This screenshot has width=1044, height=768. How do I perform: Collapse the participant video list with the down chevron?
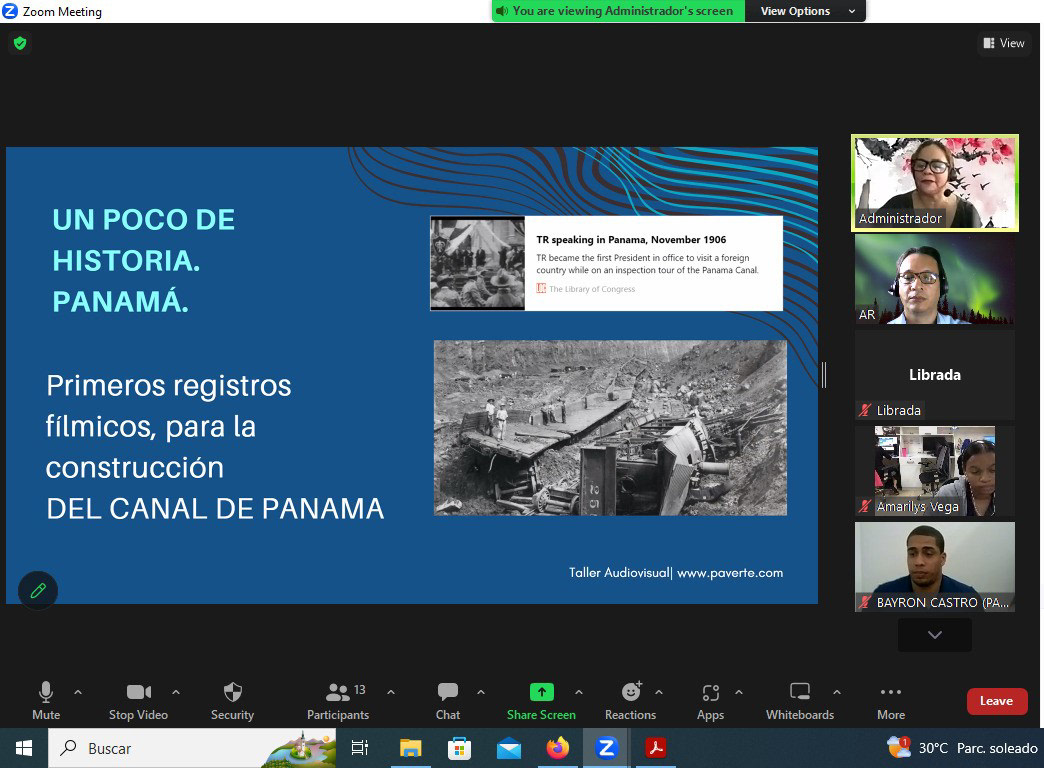pyautogui.click(x=934, y=634)
